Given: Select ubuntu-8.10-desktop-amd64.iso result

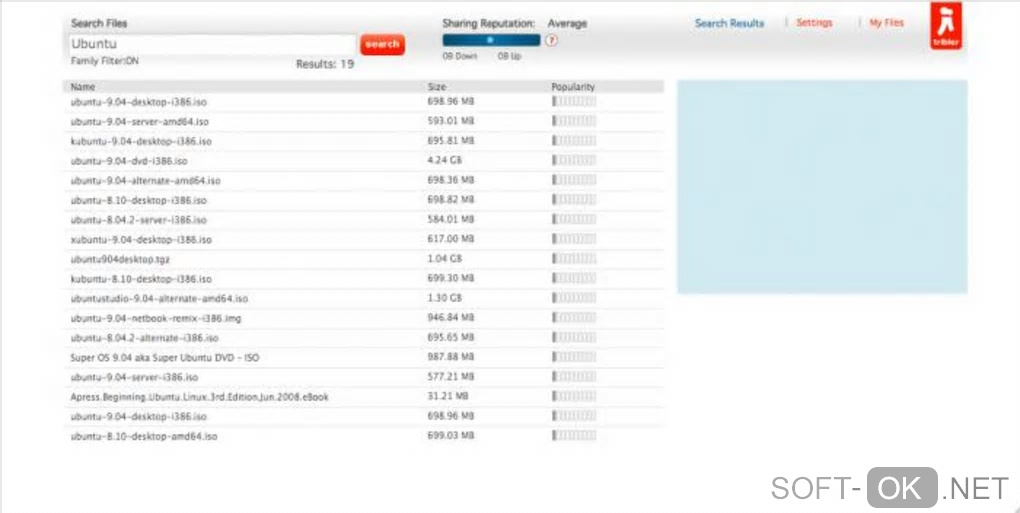Looking at the screenshot, I should 363,436.
